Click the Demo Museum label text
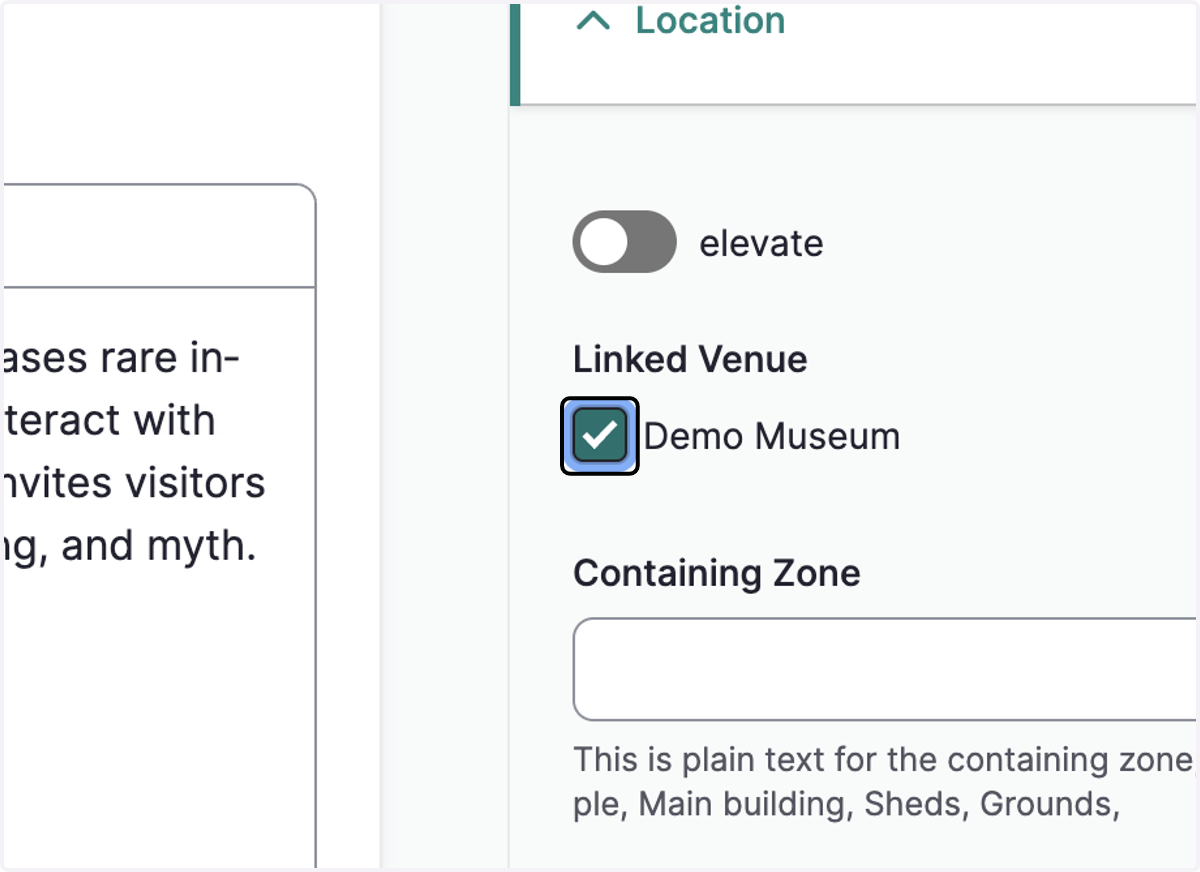The width and height of the screenshot is (1200, 872). [772, 436]
